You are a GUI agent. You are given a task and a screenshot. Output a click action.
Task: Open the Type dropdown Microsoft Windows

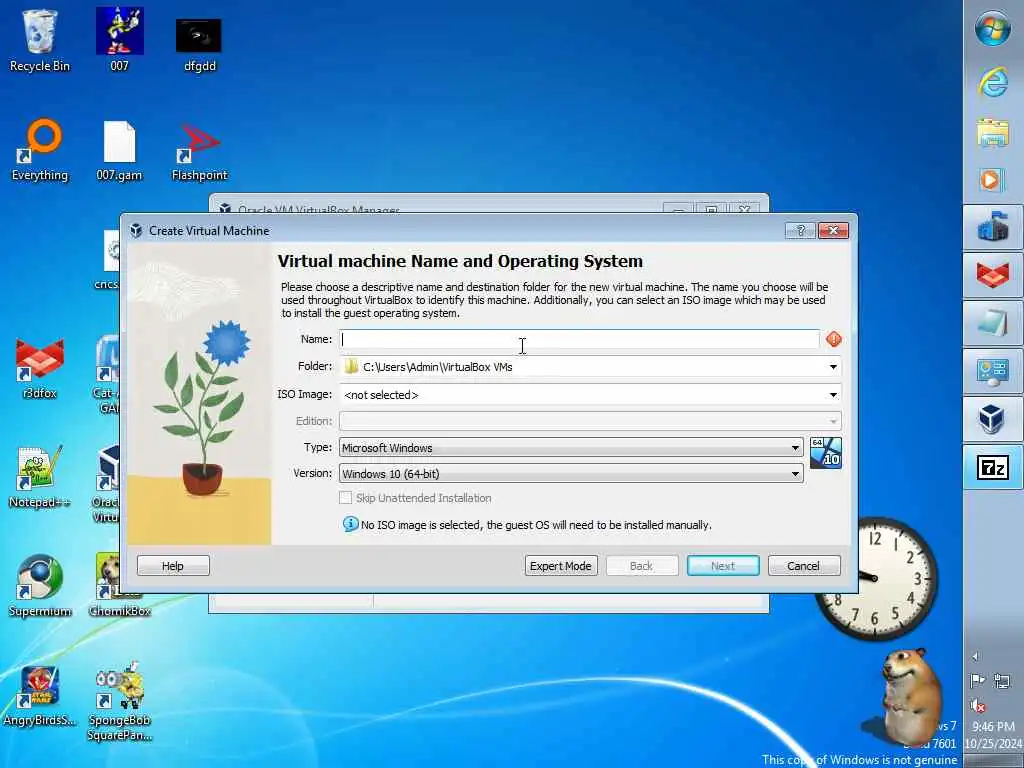click(x=571, y=447)
